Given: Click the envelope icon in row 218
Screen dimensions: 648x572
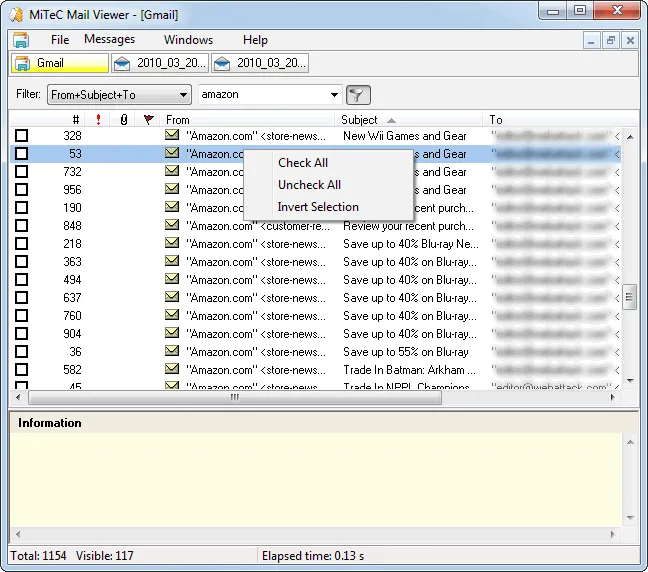Looking at the screenshot, I should (x=172, y=243).
